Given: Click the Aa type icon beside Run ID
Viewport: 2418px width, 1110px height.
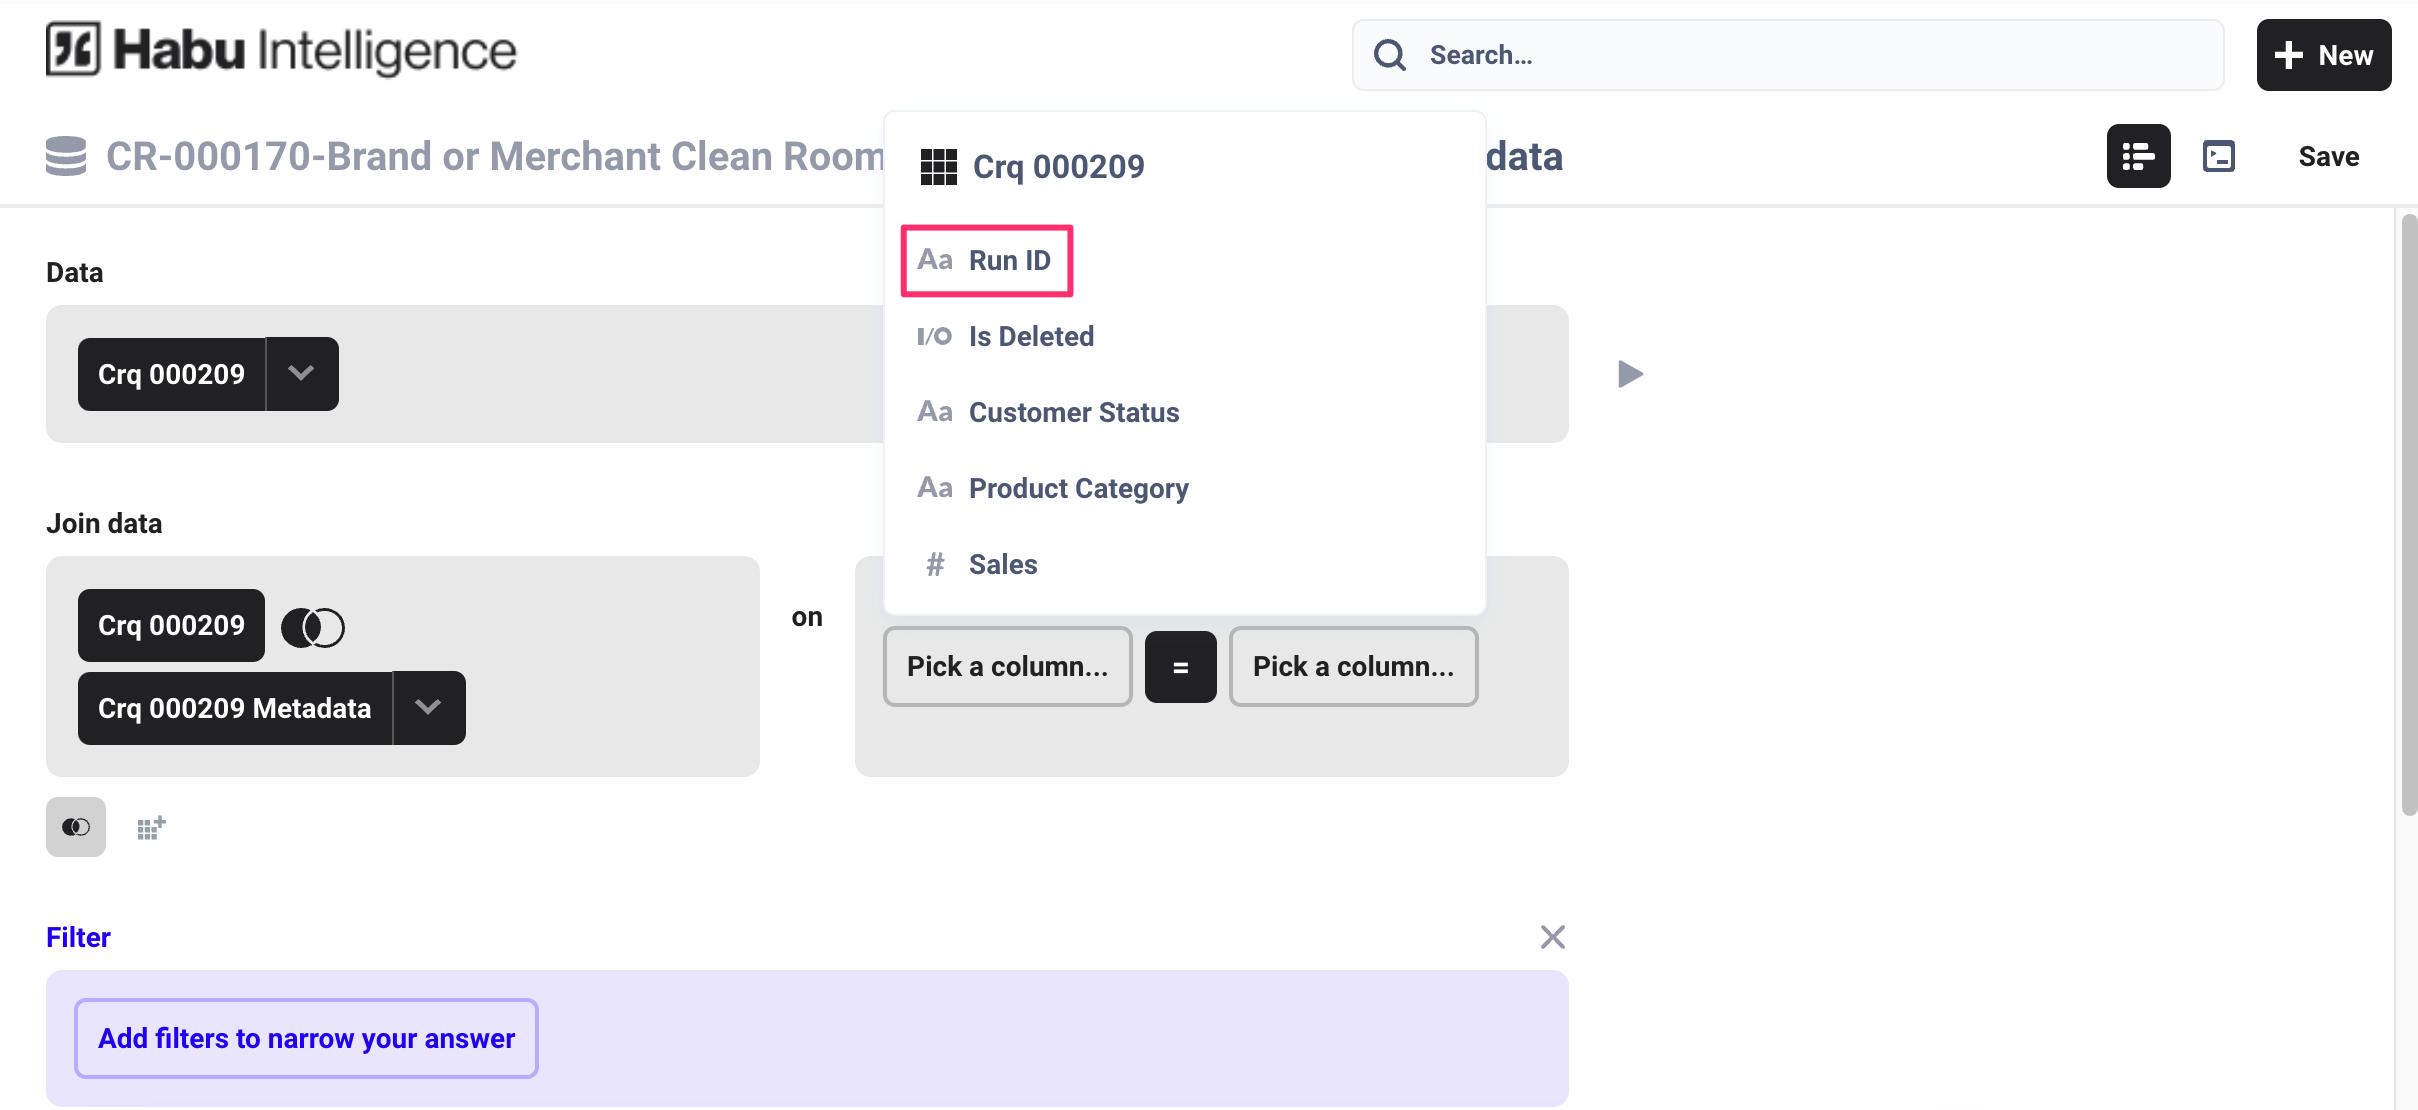Looking at the screenshot, I should tap(935, 260).
